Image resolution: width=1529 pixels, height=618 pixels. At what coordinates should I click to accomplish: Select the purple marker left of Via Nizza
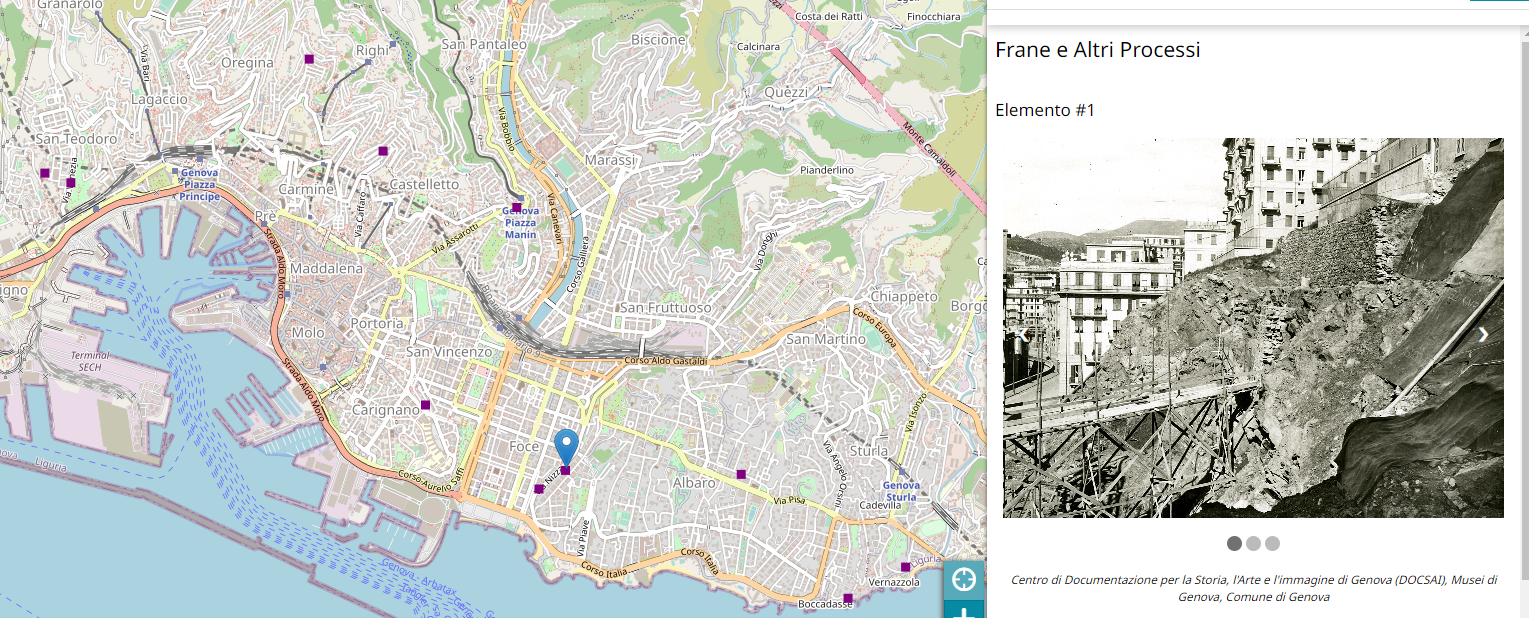pyautogui.click(x=539, y=489)
